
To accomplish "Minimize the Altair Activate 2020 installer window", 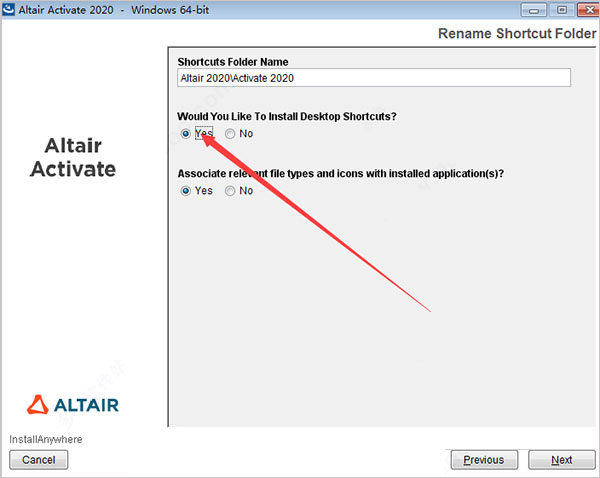I will (x=533, y=10).
